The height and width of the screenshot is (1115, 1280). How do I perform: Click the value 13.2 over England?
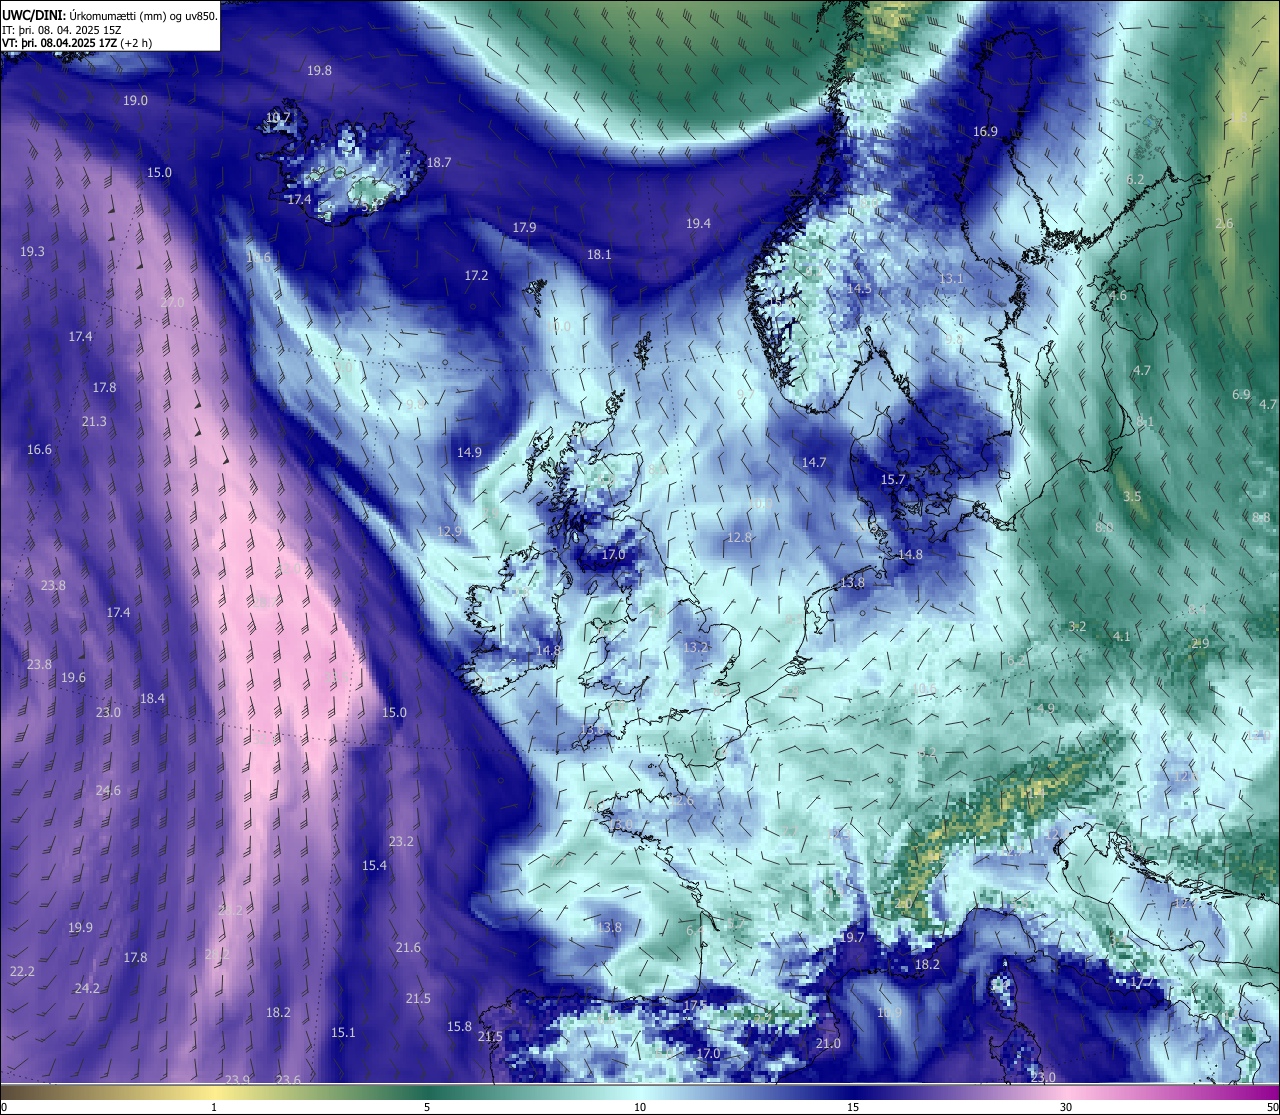[x=695, y=647]
